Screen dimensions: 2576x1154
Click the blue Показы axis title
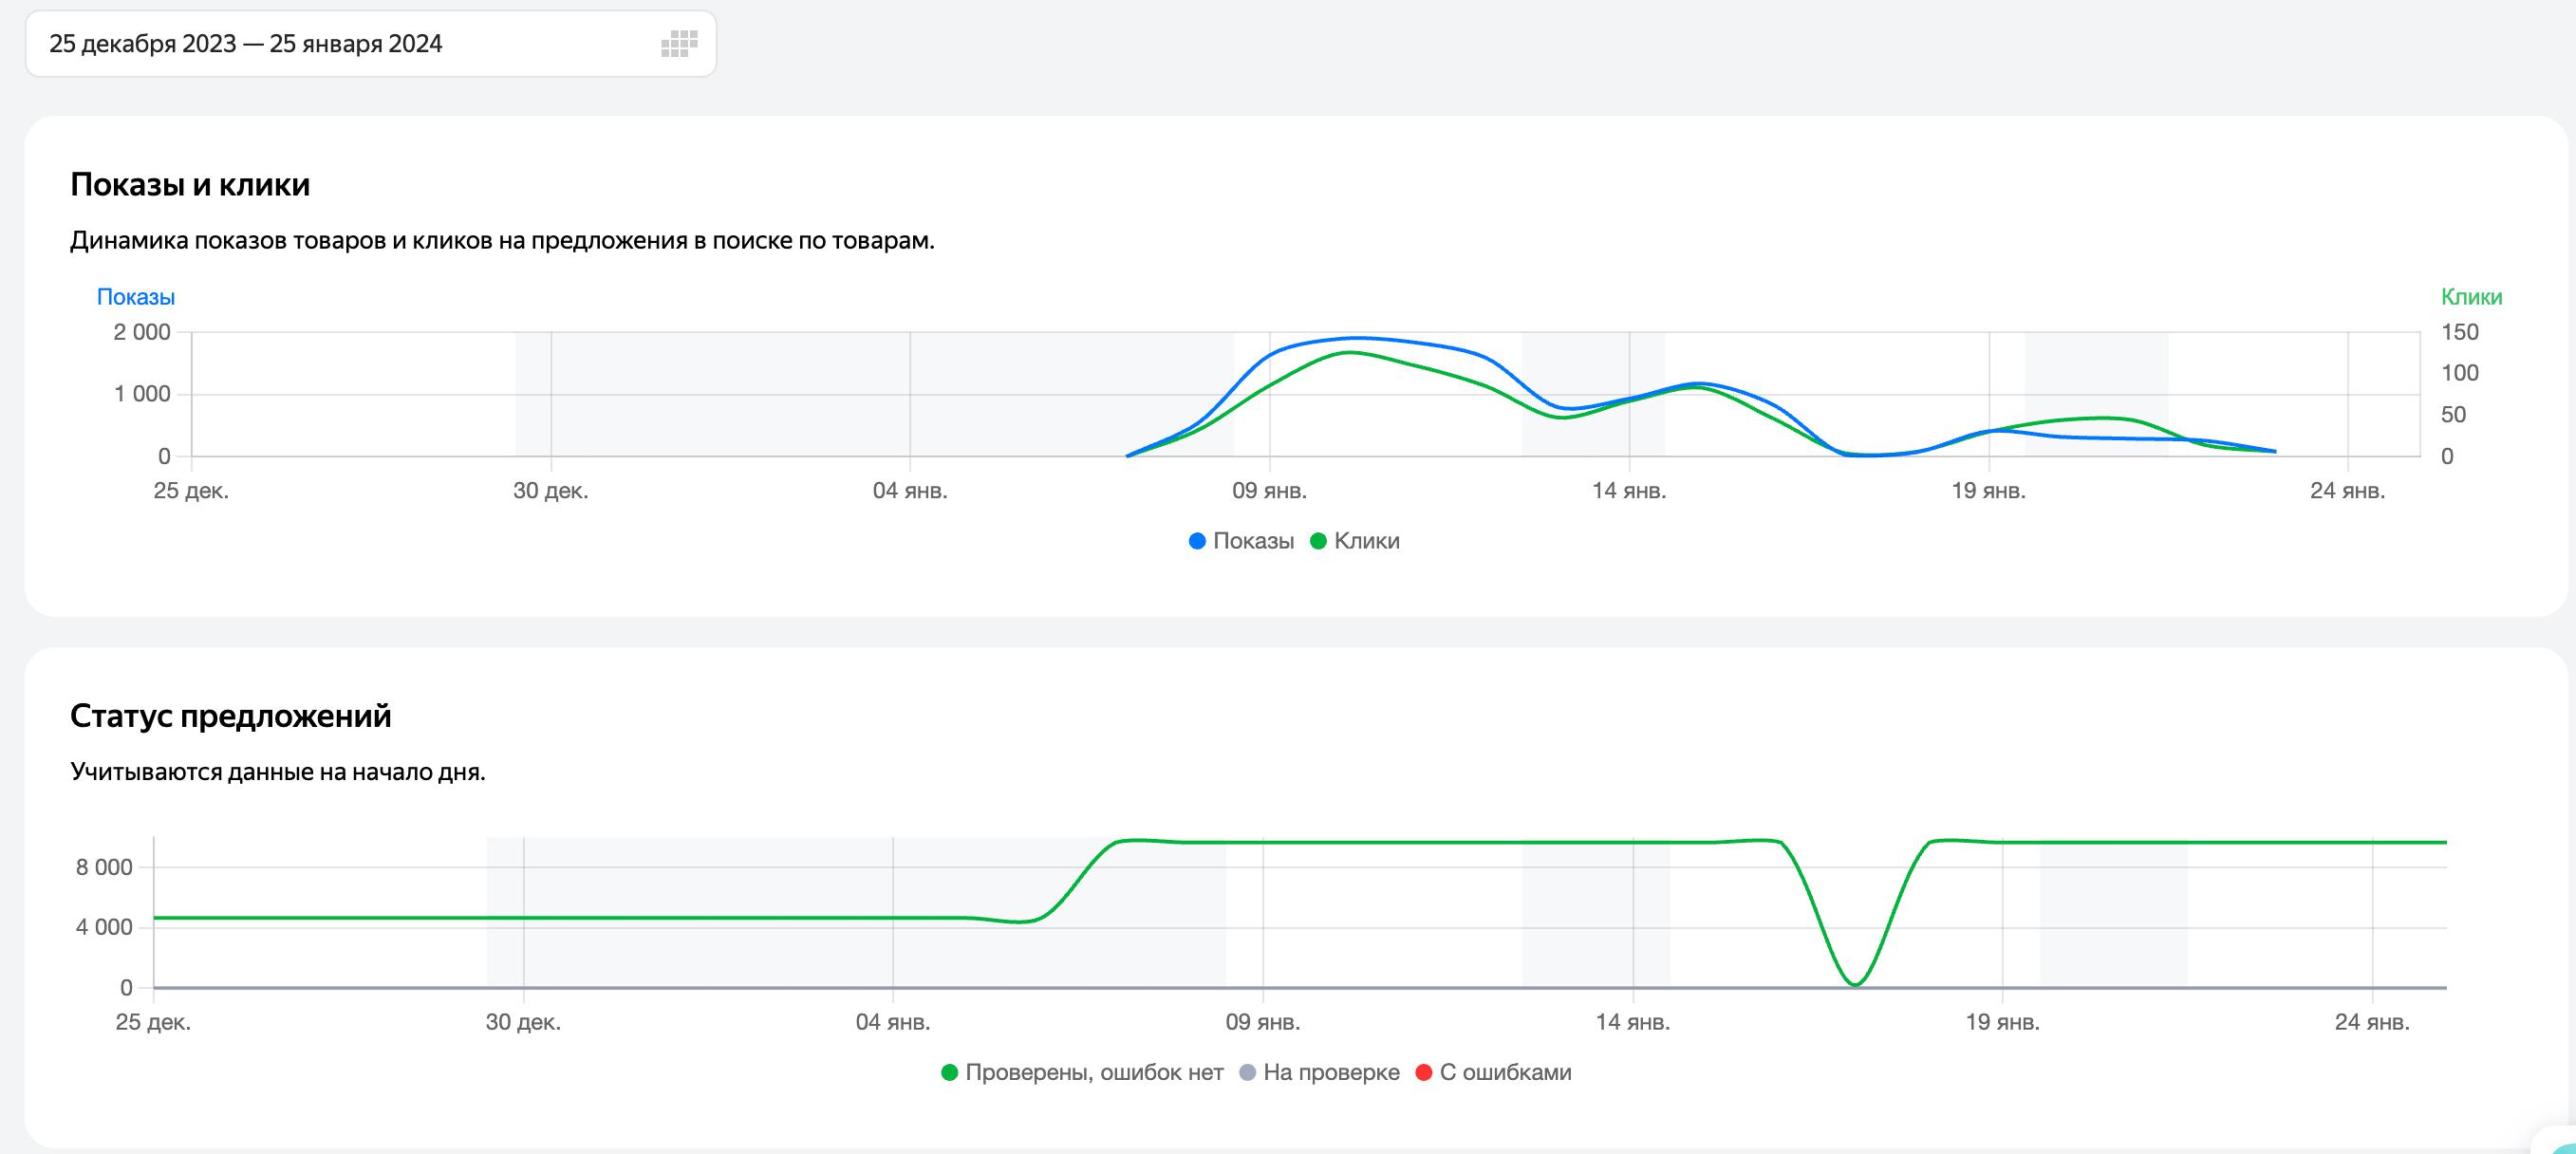(136, 297)
